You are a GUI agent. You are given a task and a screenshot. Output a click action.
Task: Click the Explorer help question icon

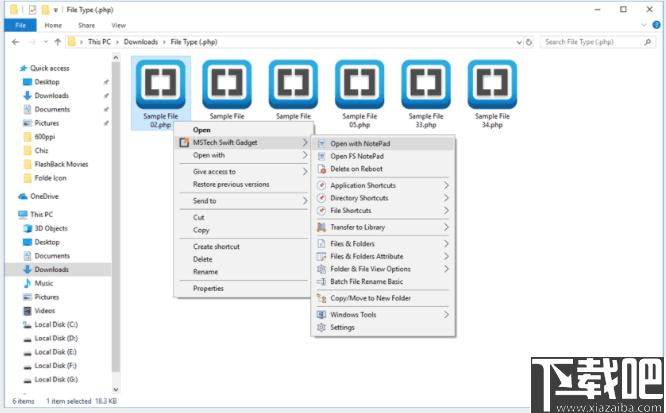(656, 25)
